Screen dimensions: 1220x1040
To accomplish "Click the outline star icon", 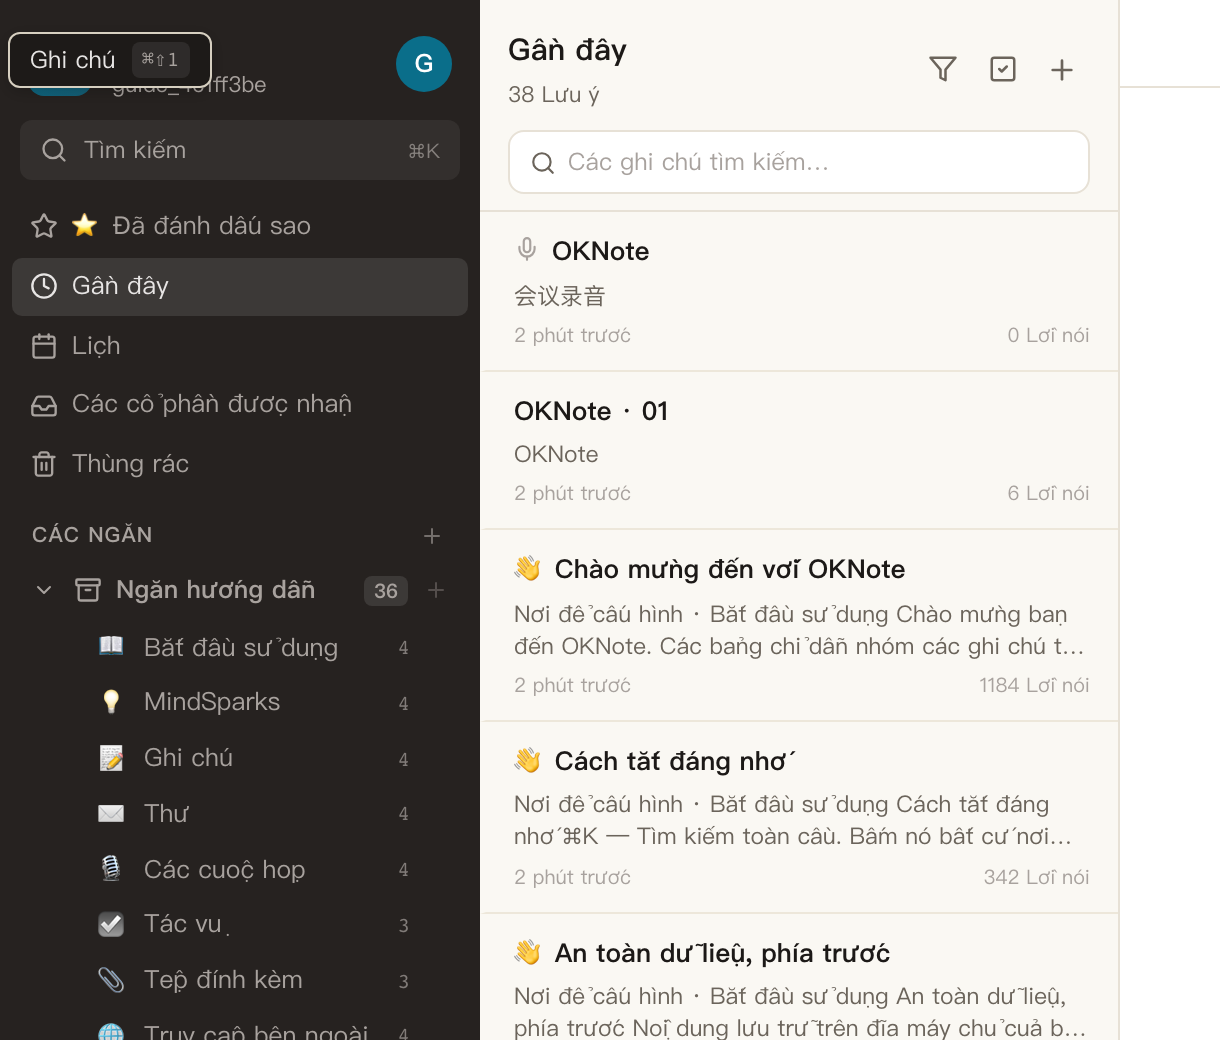I will point(44,226).
